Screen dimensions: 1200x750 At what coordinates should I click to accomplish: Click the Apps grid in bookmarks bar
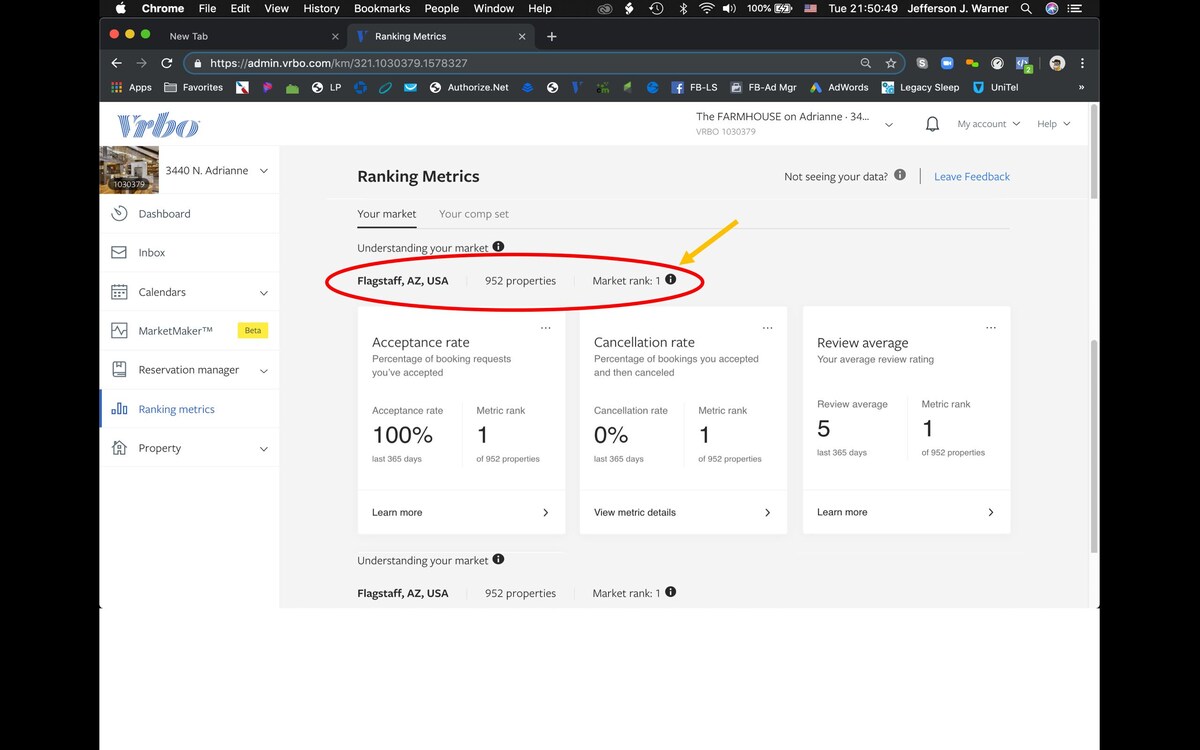point(131,88)
